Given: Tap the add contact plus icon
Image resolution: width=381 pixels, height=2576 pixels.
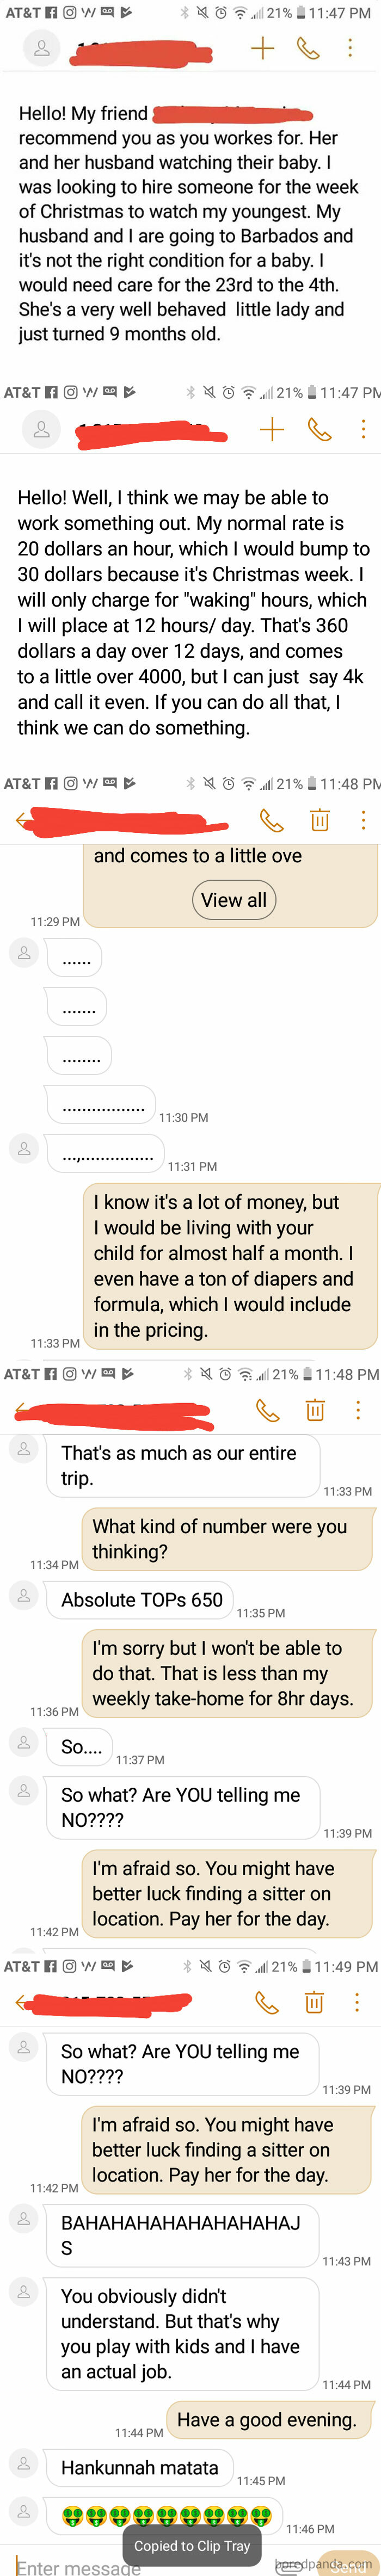Looking at the screenshot, I should (262, 47).
